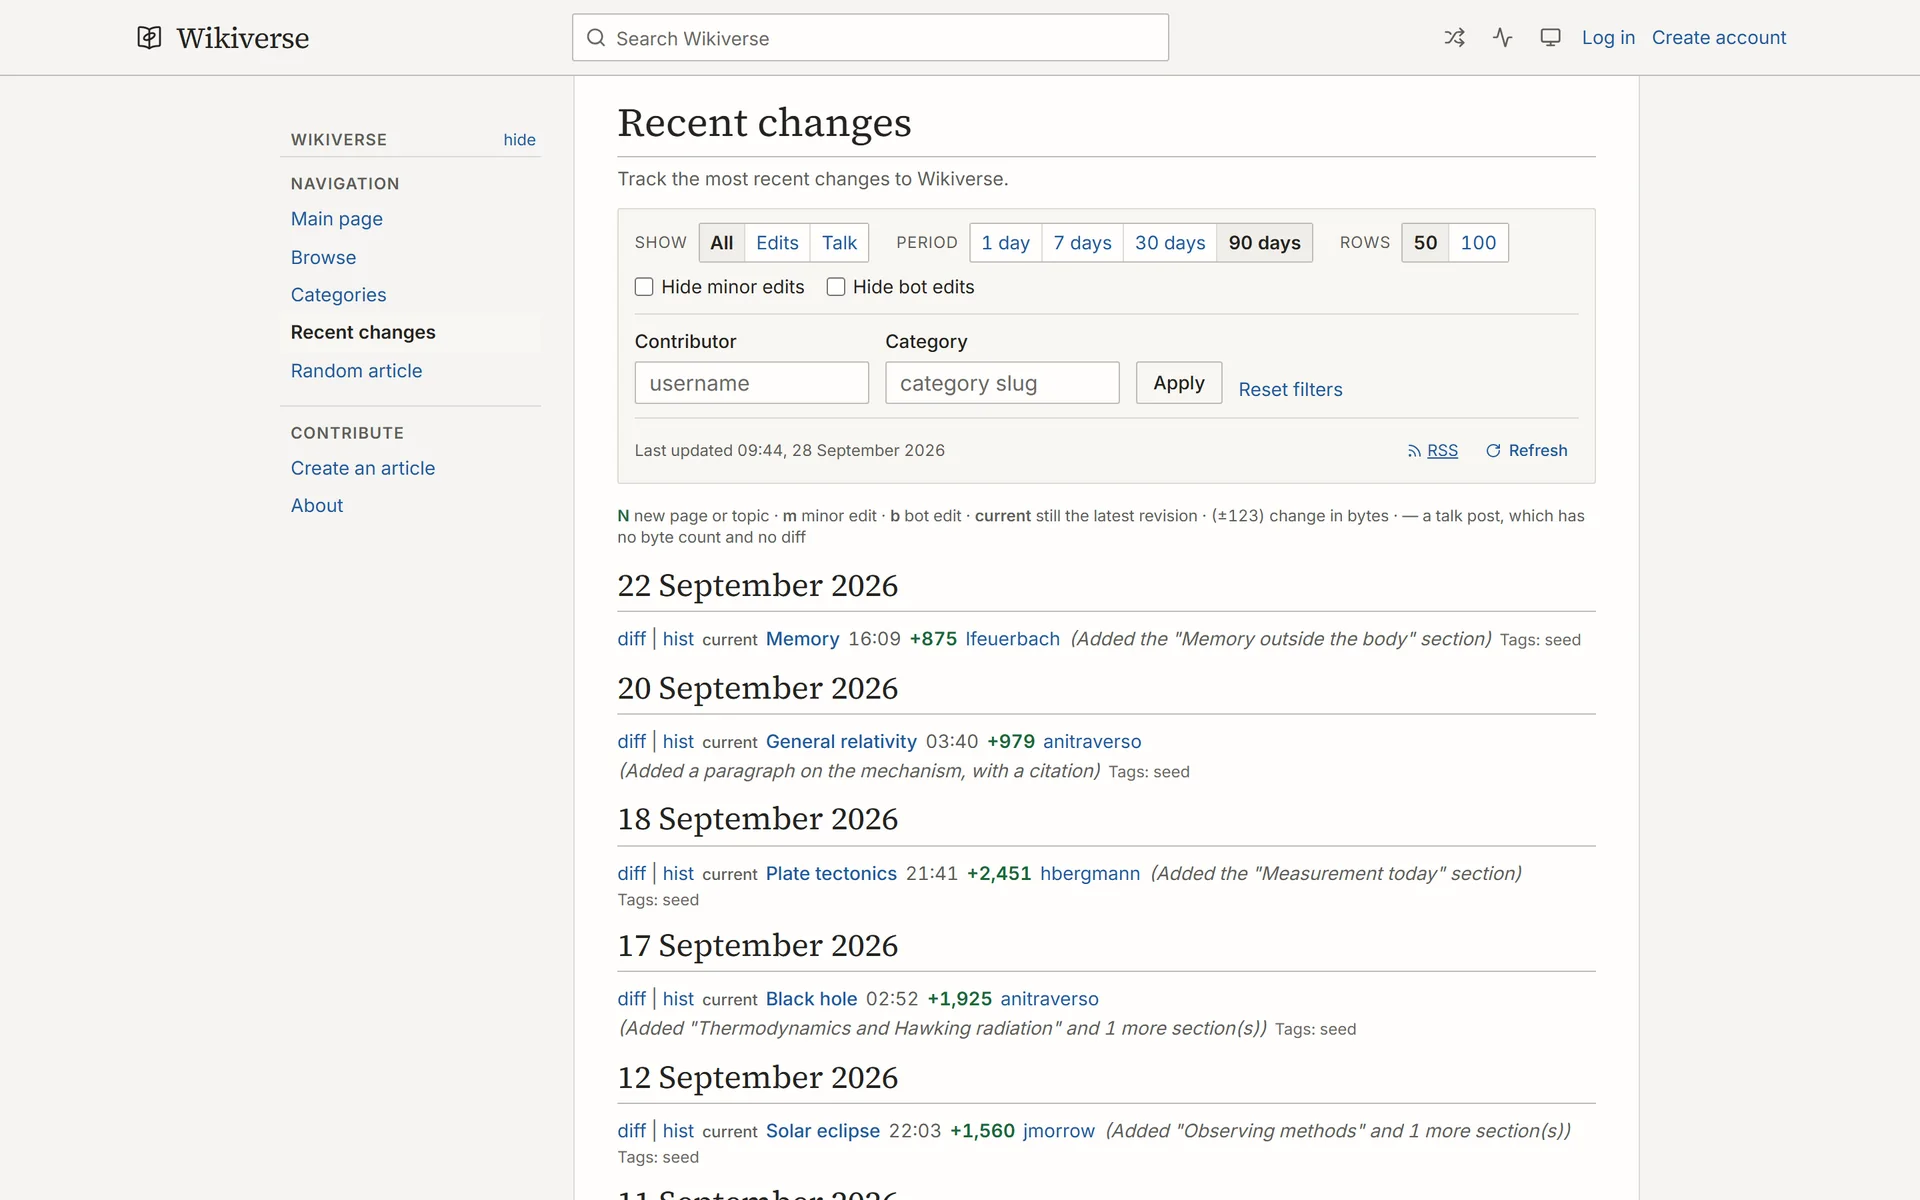Open contributor jmorrow's page

click(x=1059, y=1131)
